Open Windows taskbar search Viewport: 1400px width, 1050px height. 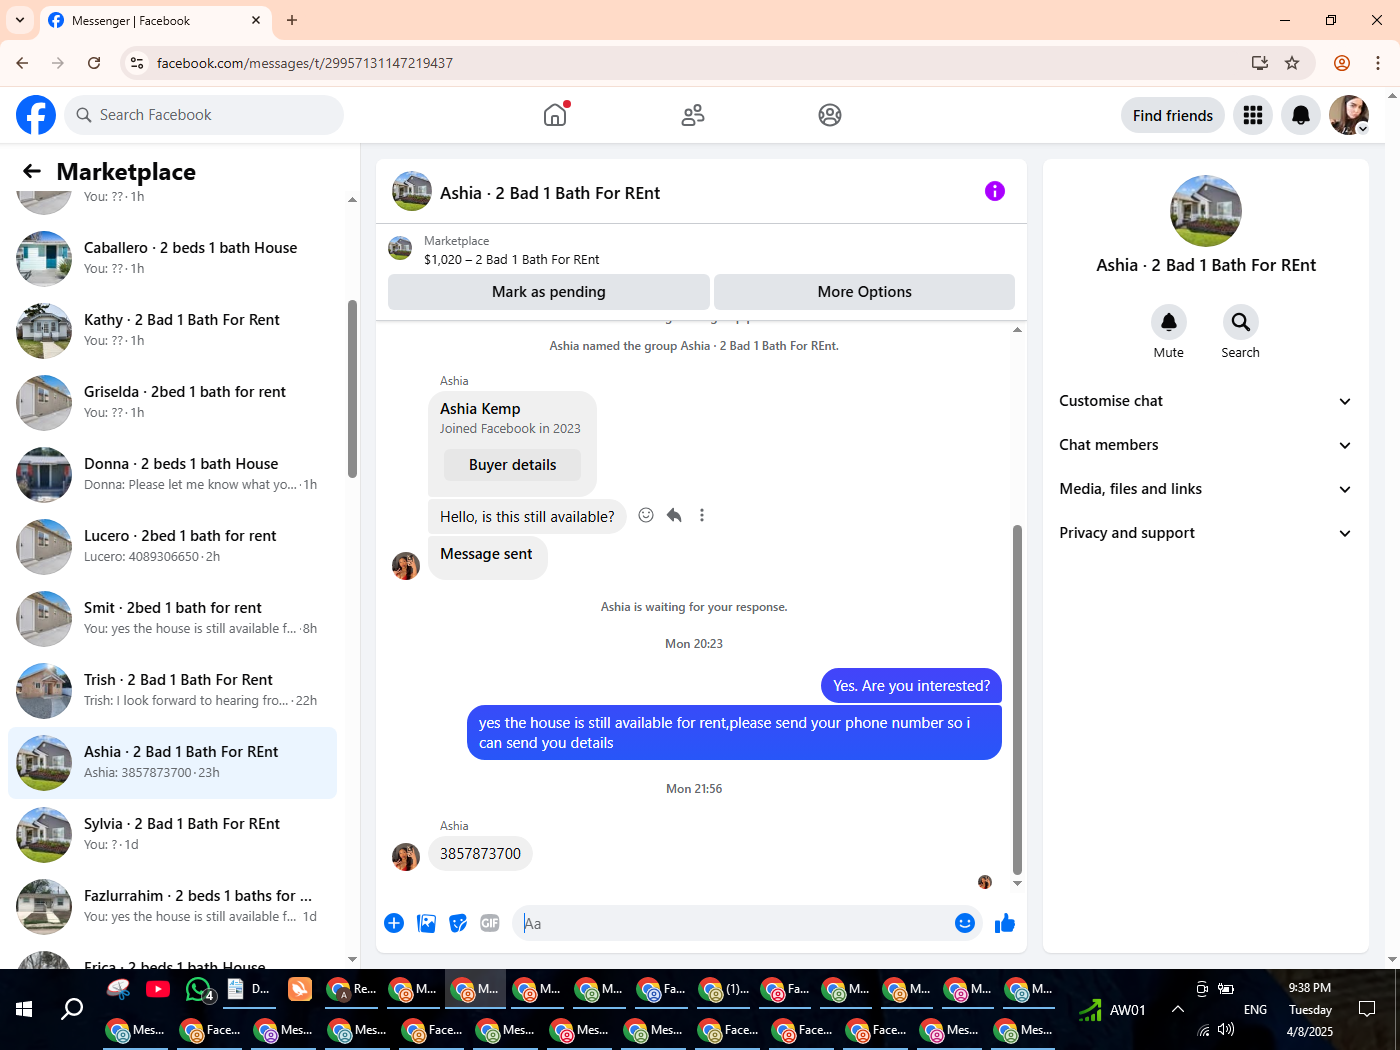(x=72, y=1009)
